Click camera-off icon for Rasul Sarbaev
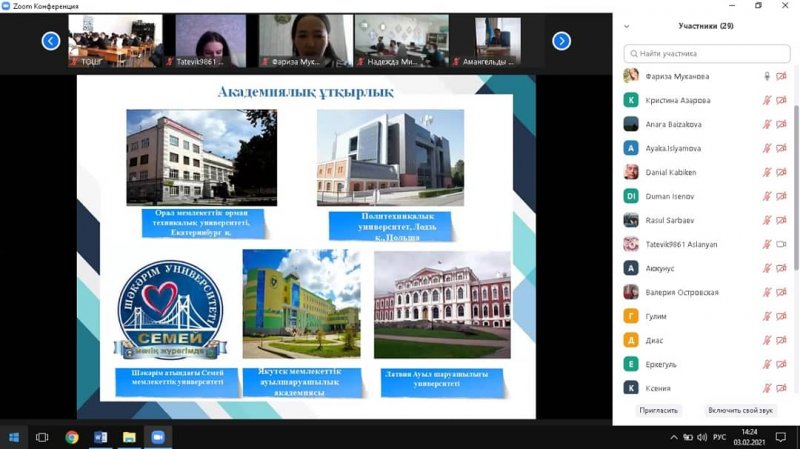800x449 pixels. coord(781,220)
